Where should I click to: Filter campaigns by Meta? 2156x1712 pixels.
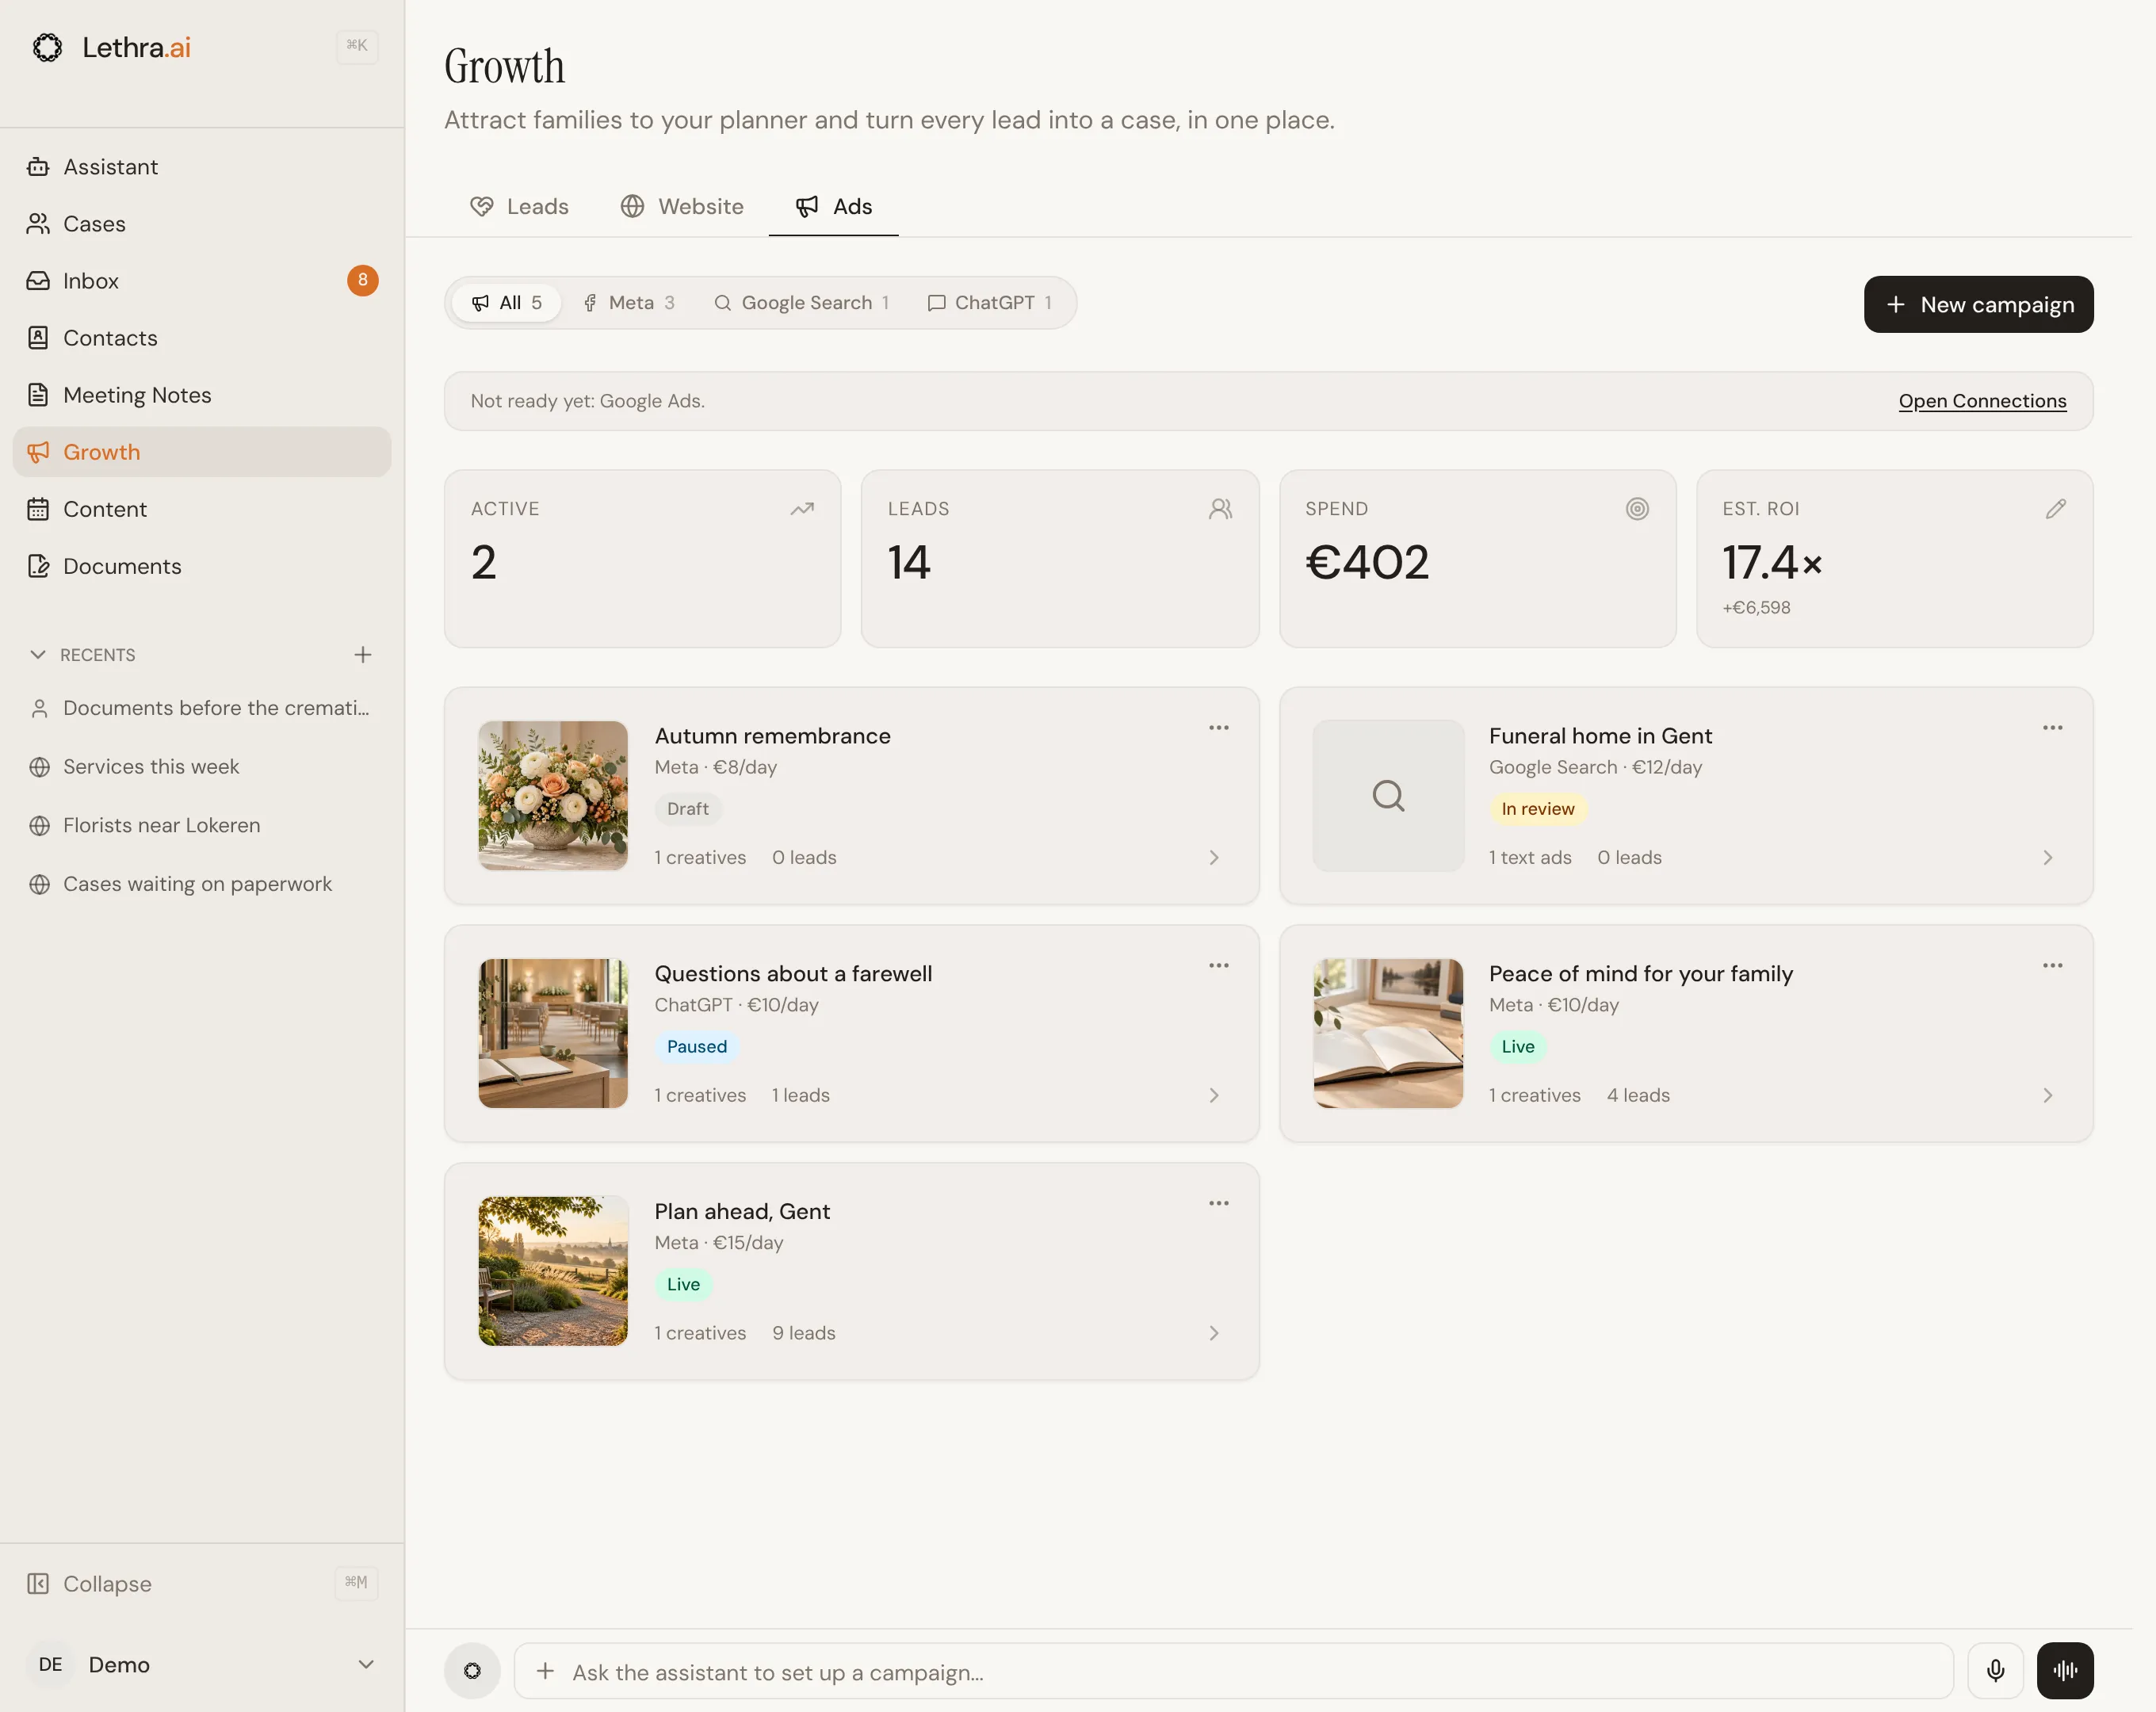(629, 303)
